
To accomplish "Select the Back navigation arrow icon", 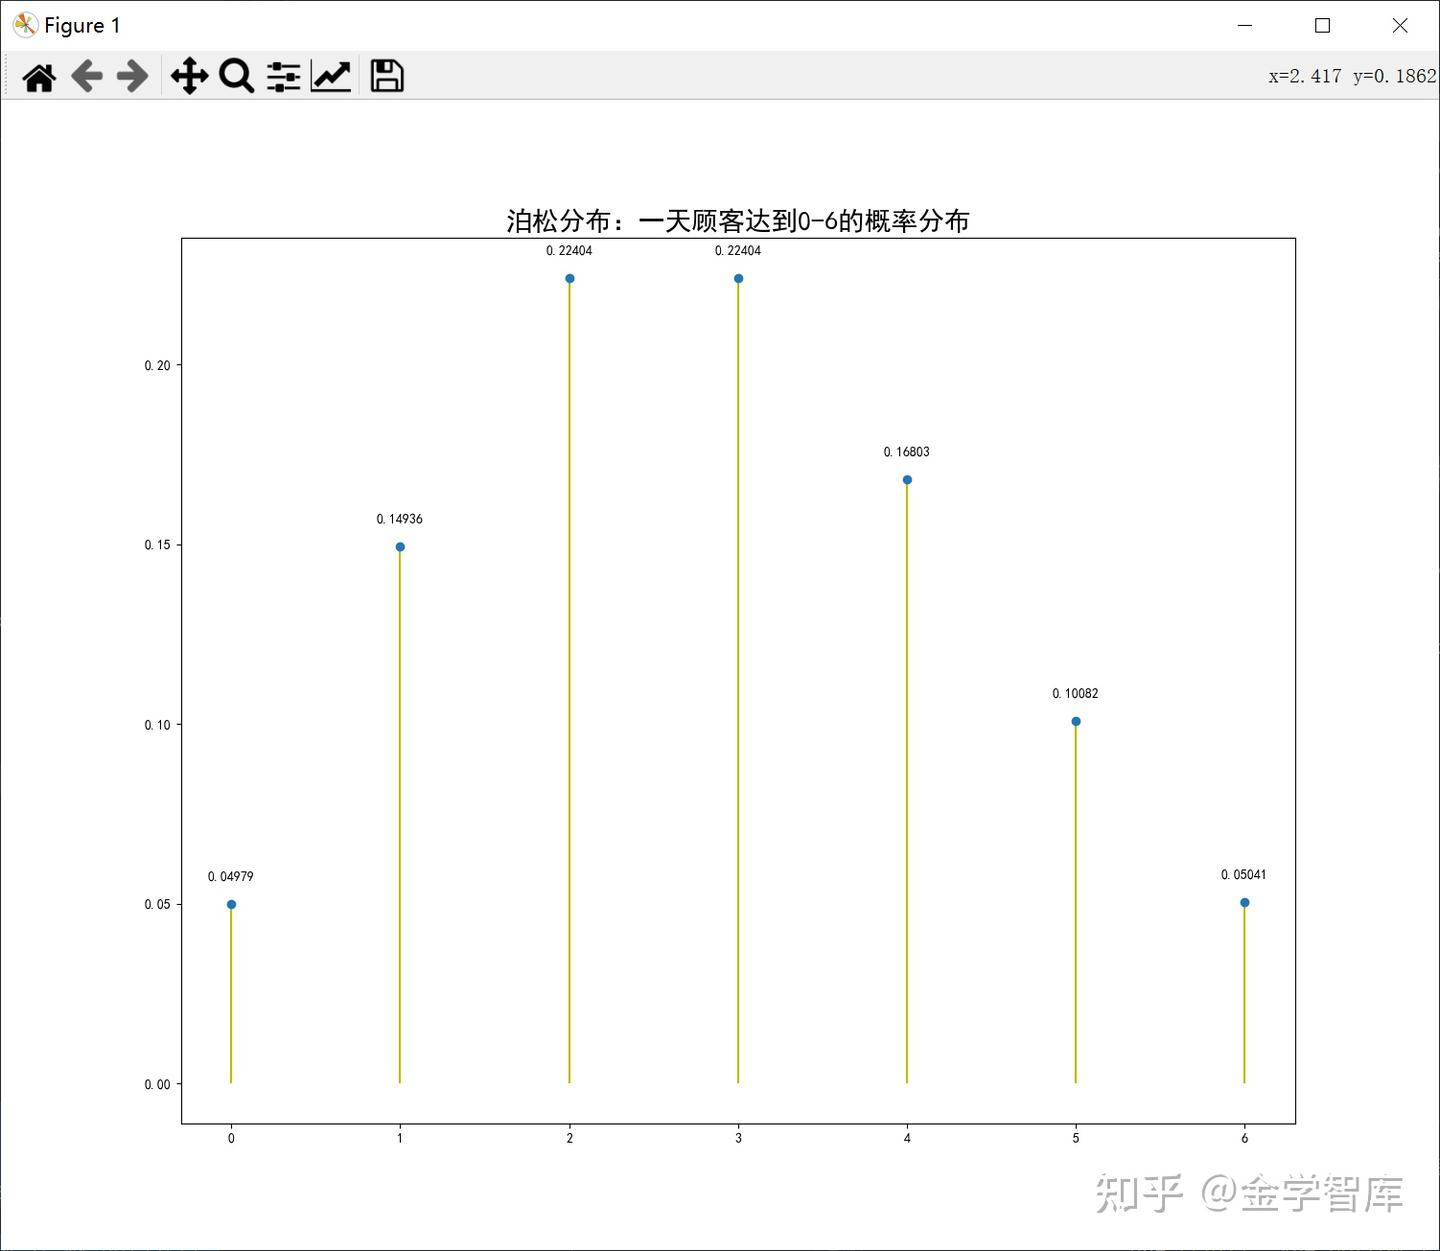I will click(x=87, y=75).
